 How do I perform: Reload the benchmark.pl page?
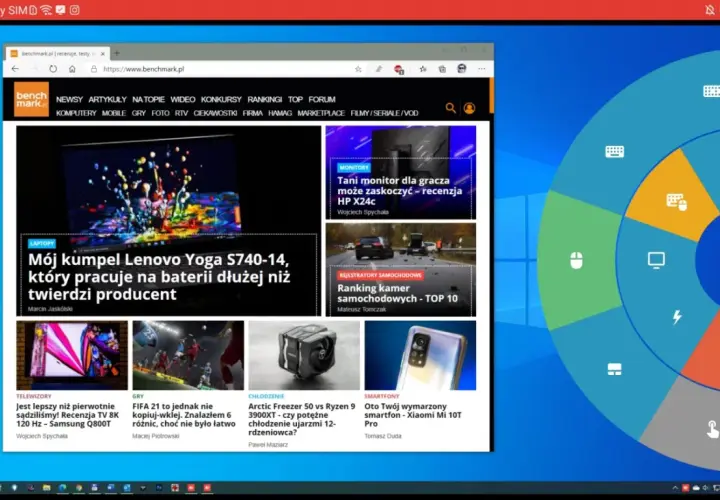(x=53, y=69)
